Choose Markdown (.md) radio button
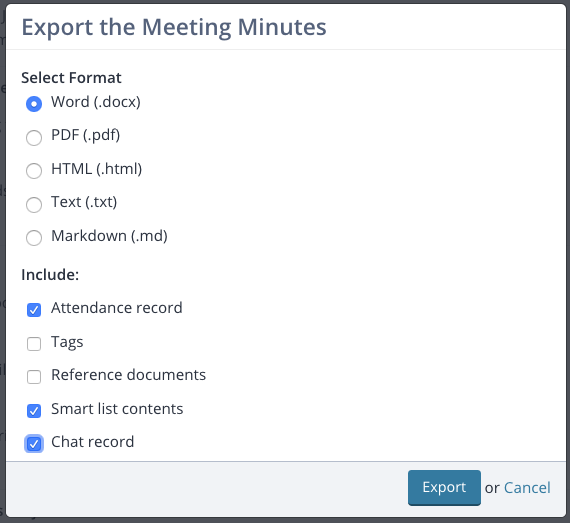This screenshot has width=570, height=523. click(x=34, y=238)
